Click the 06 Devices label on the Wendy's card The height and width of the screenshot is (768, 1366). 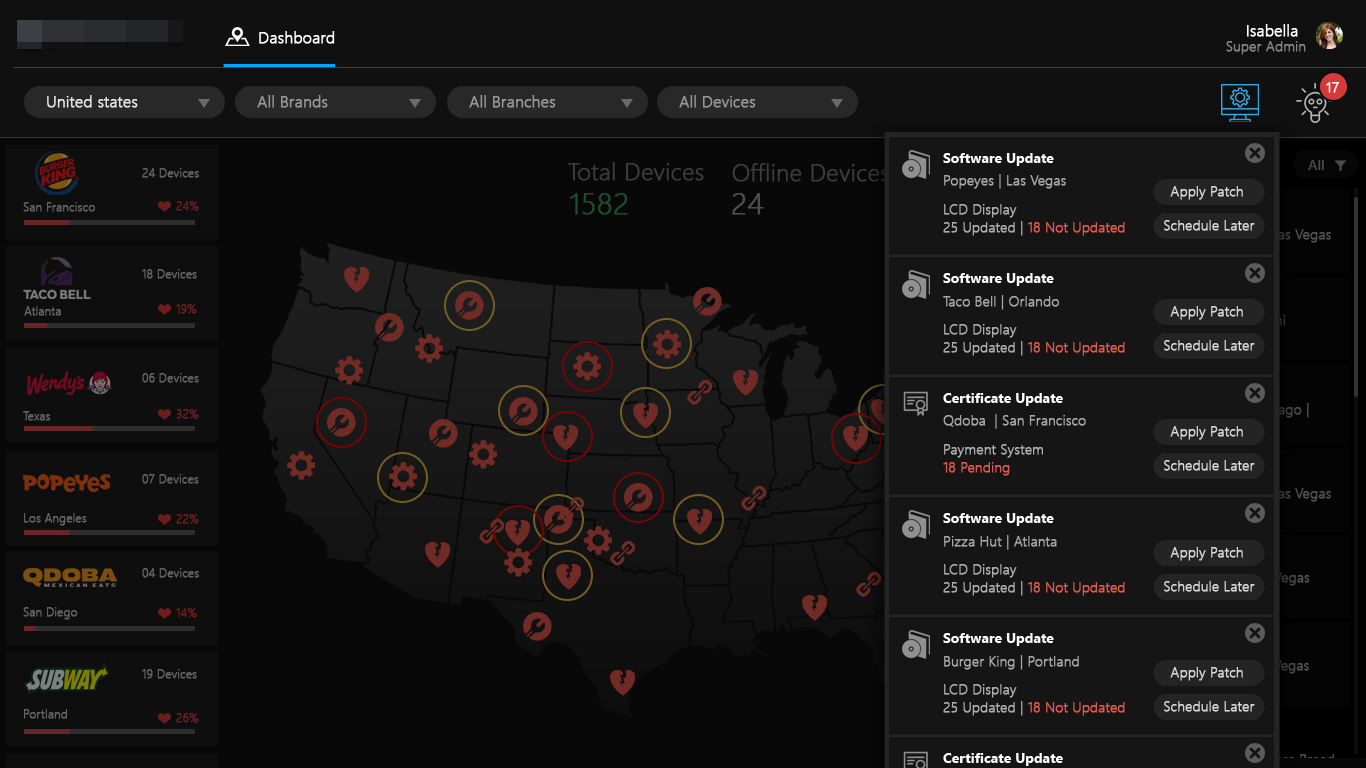point(170,378)
